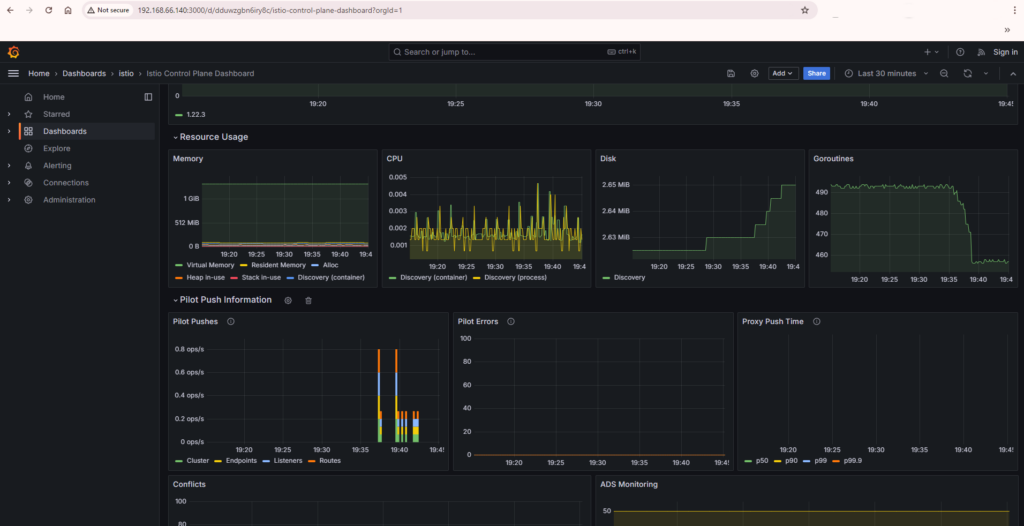Dock the sidebar menu icon
The height and width of the screenshot is (526, 1024).
click(x=148, y=97)
